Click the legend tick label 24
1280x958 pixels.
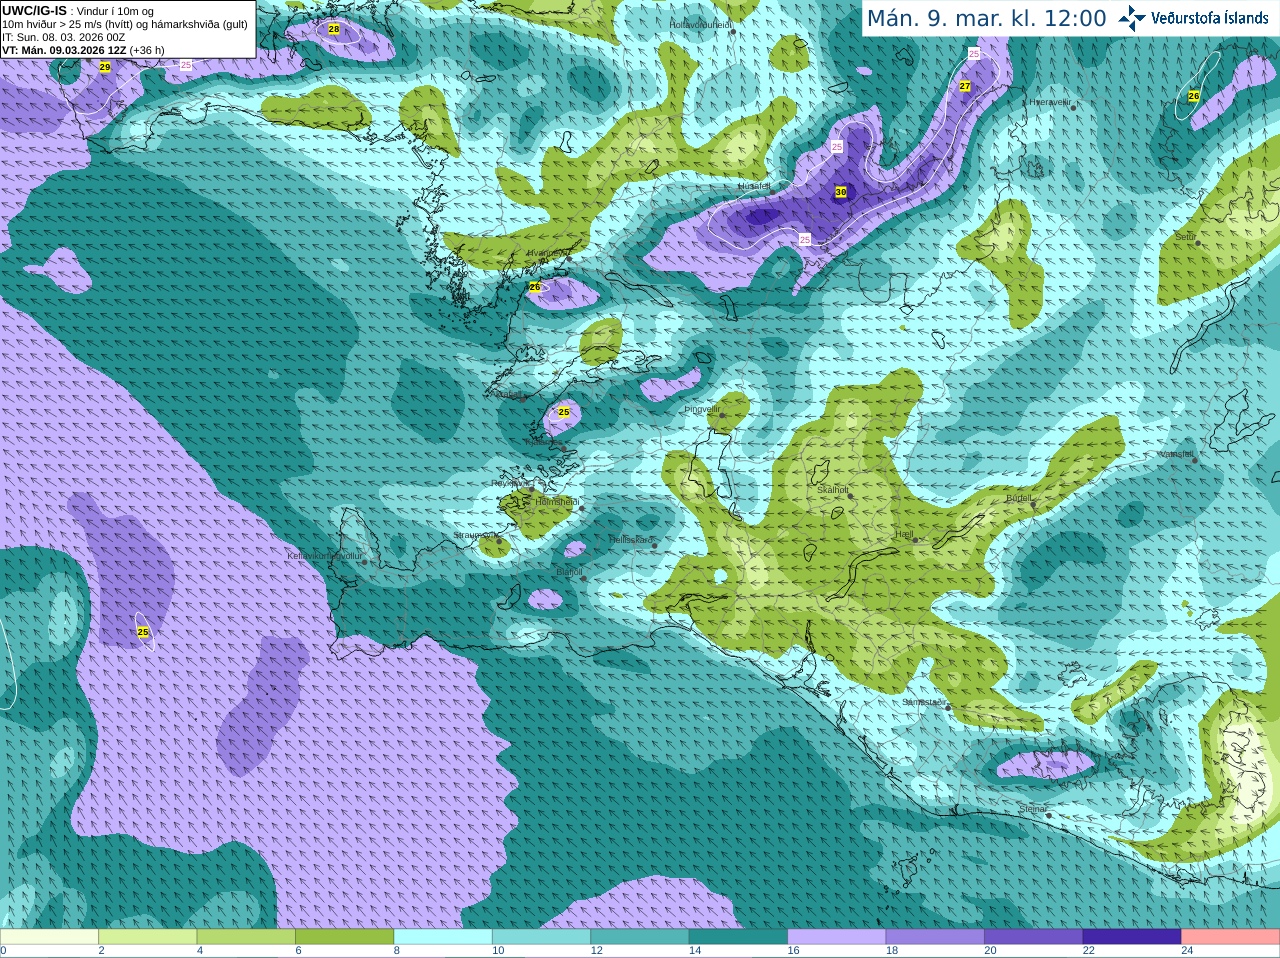click(1187, 951)
